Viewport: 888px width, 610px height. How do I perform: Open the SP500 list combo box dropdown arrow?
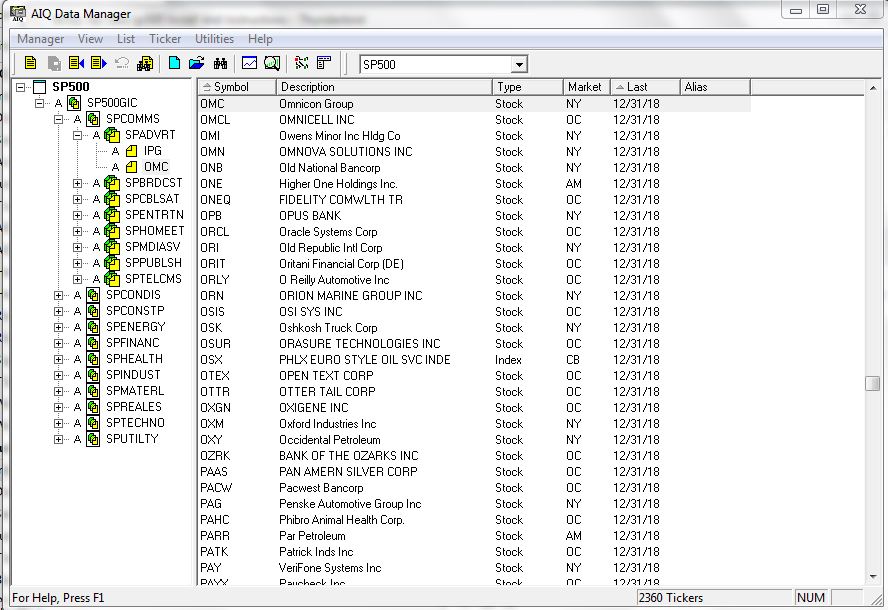(519, 65)
